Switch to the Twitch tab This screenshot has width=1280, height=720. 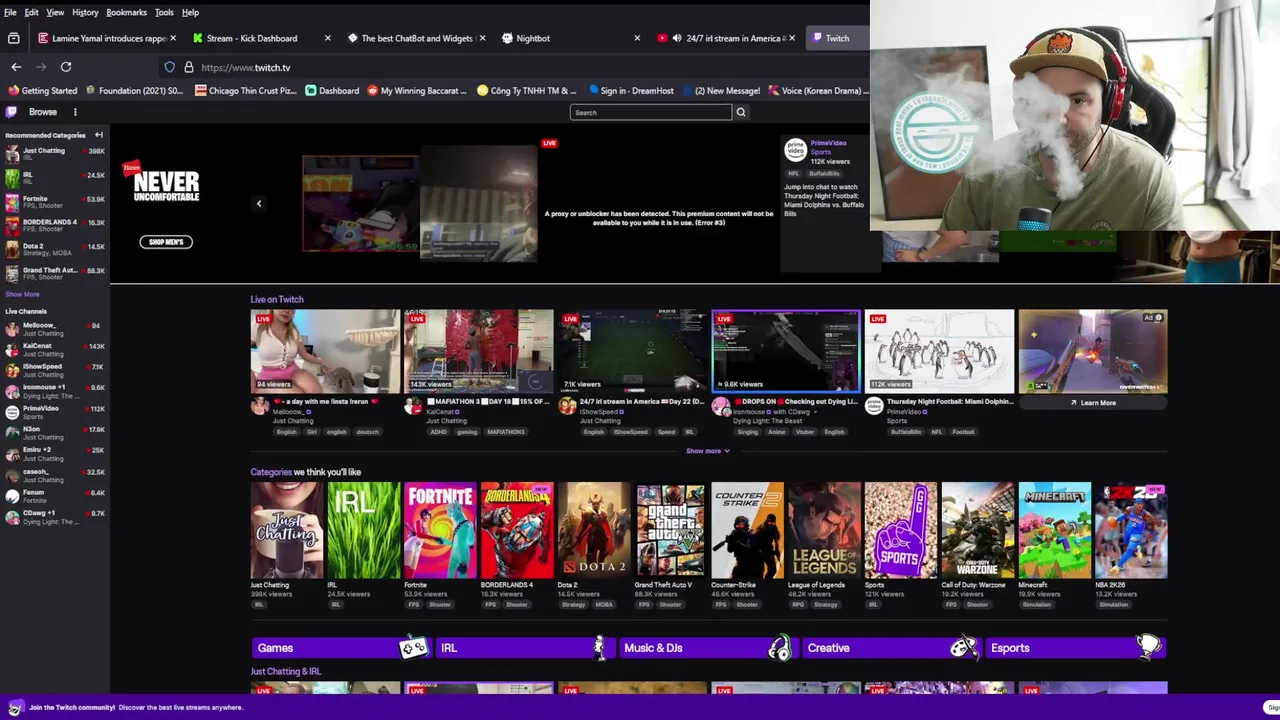click(837, 38)
